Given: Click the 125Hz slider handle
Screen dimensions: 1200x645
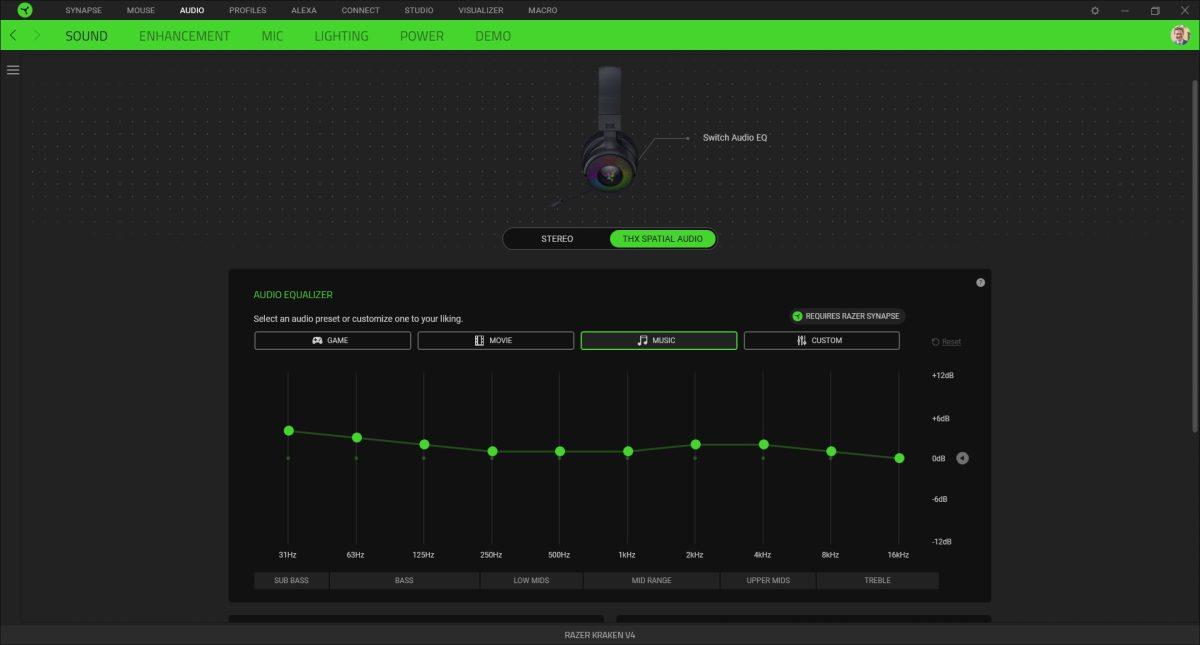Looking at the screenshot, I should point(424,444).
